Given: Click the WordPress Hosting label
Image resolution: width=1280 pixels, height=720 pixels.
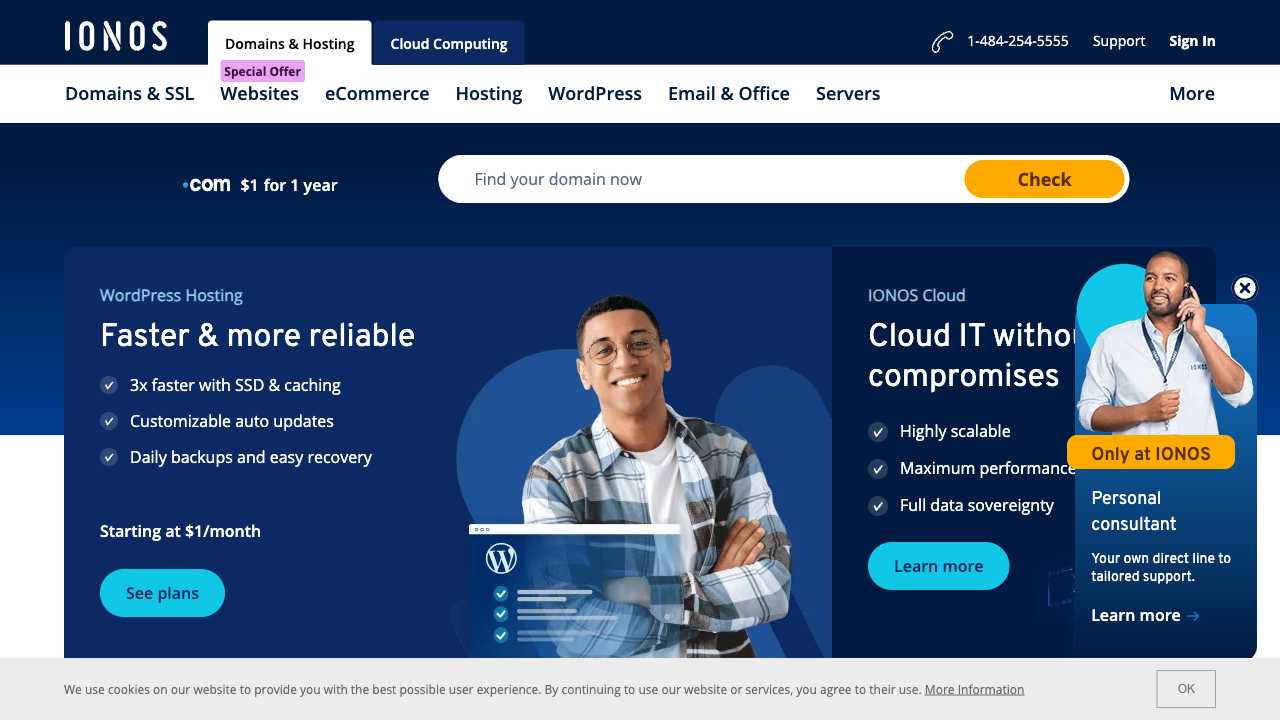Looking at the screenshot, I should point(171,295).
